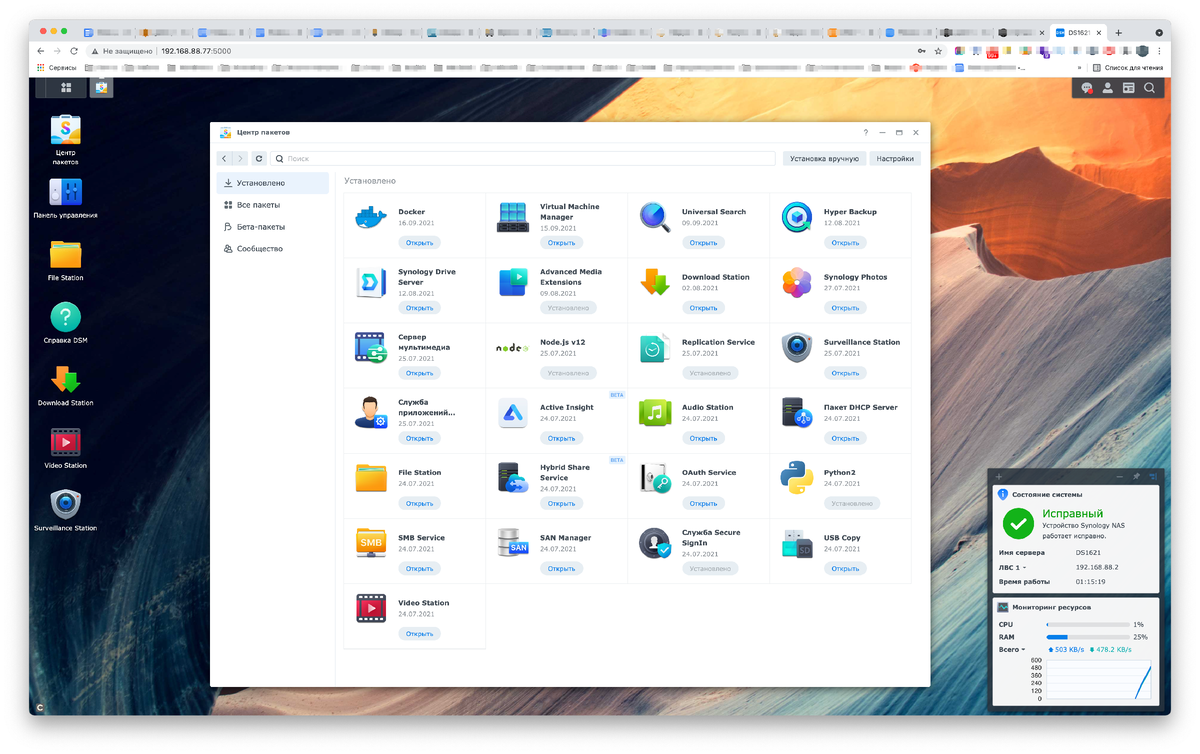Image resolution: width=1200 pixels, height=754 pixels.
Task: Open the Сообщество sidebar tab
Action: pyautogui.click(x=273, y=249)
